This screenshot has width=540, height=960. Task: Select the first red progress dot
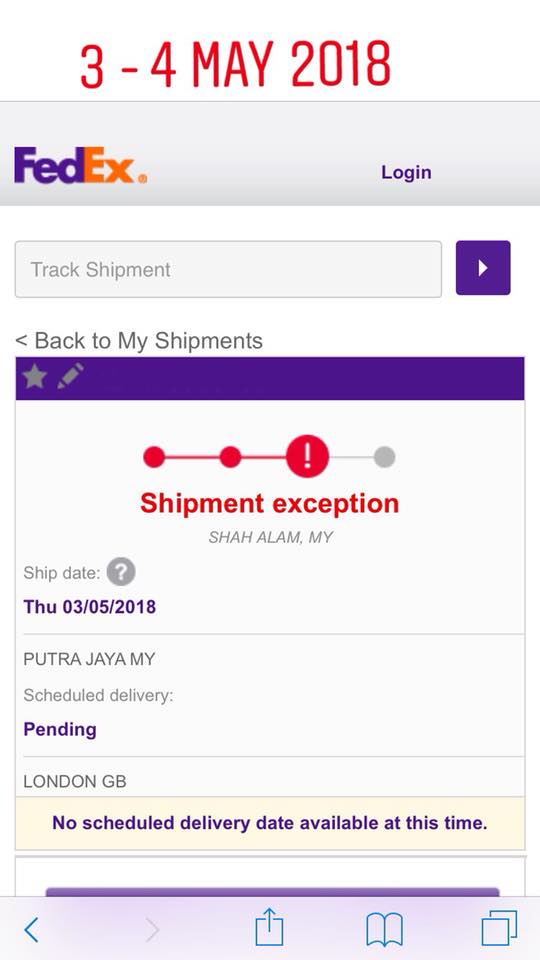(154, 457)
